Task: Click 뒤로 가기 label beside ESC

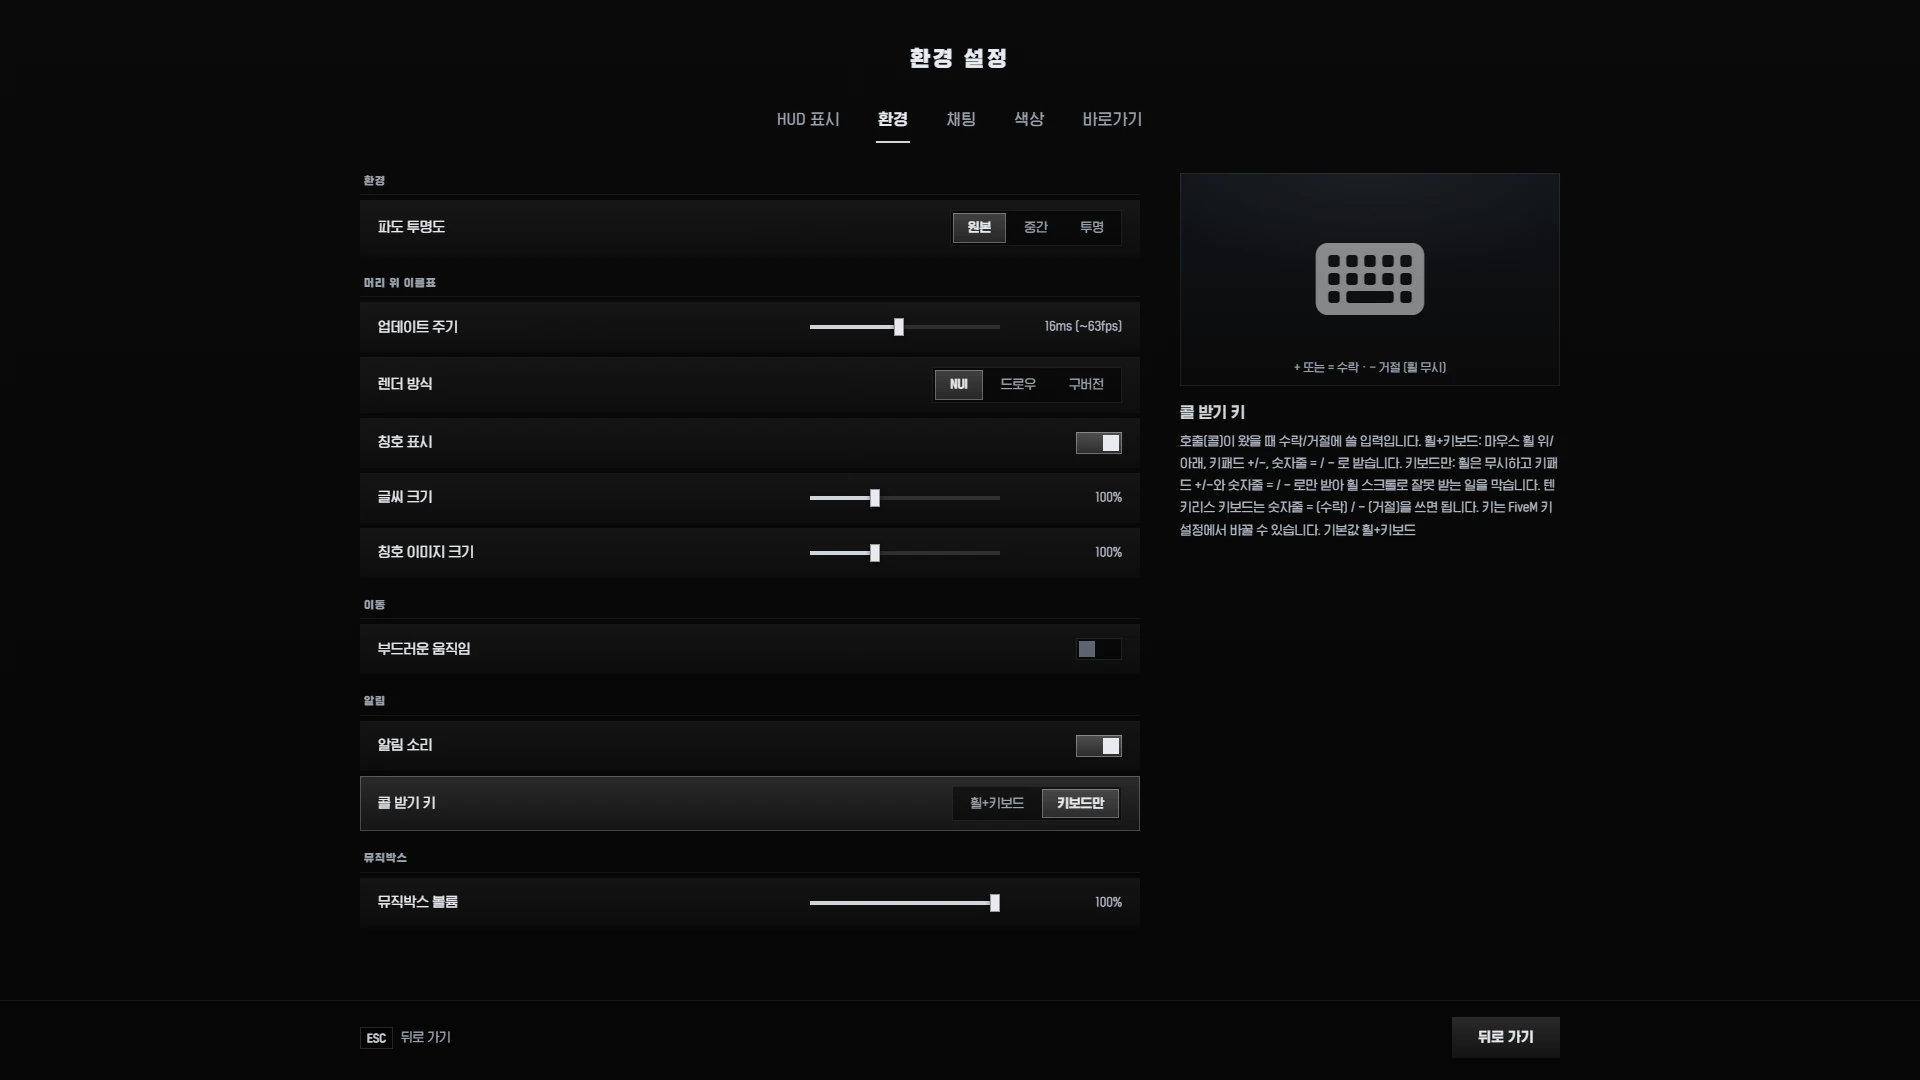Action: [426, 1038]
